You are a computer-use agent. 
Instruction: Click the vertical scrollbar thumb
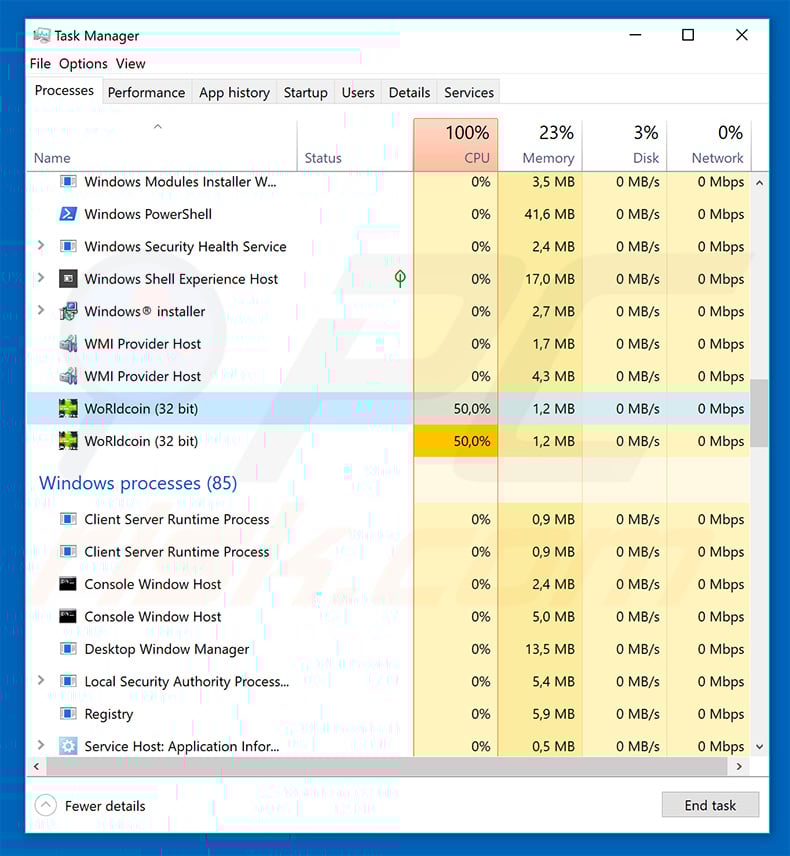759,413
